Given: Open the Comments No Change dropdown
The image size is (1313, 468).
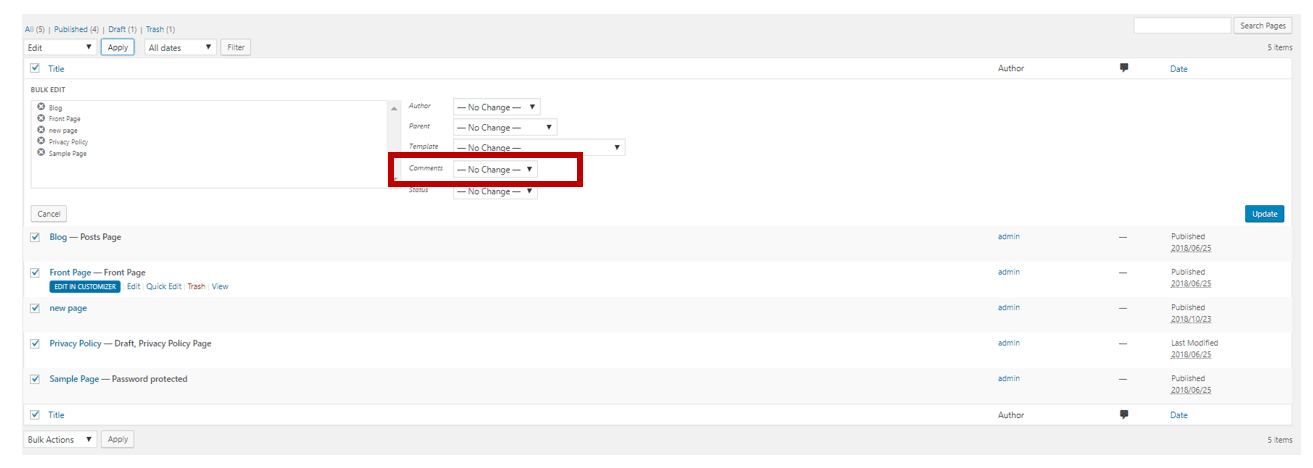Looking at the screenshot, I should pyautogui.click(x=495, y=169).
